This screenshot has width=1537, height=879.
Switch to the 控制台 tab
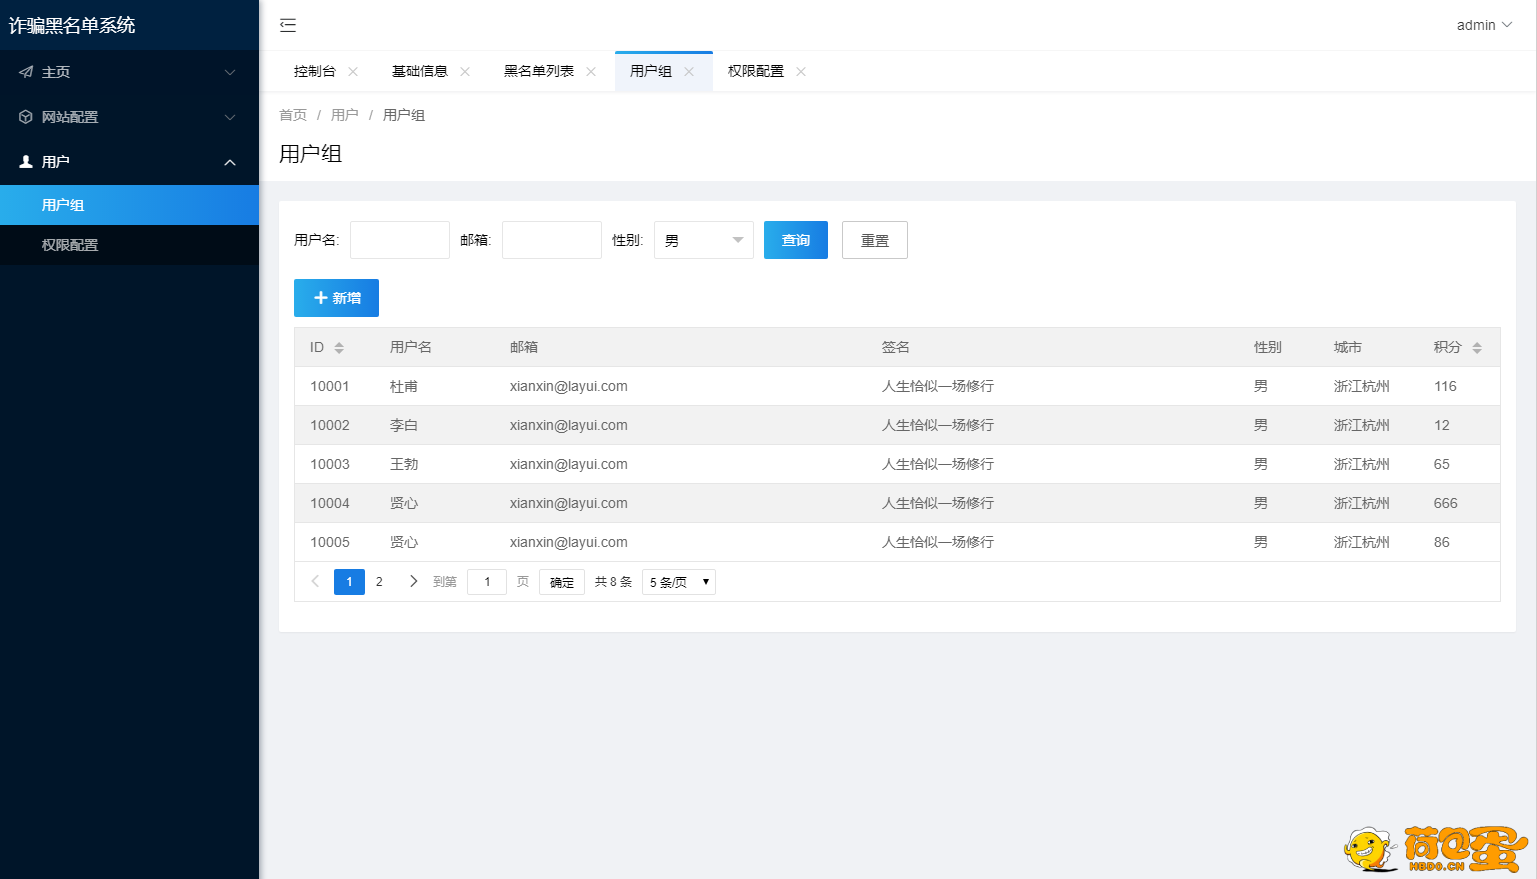pyautogui.click(x=315, y=71)
